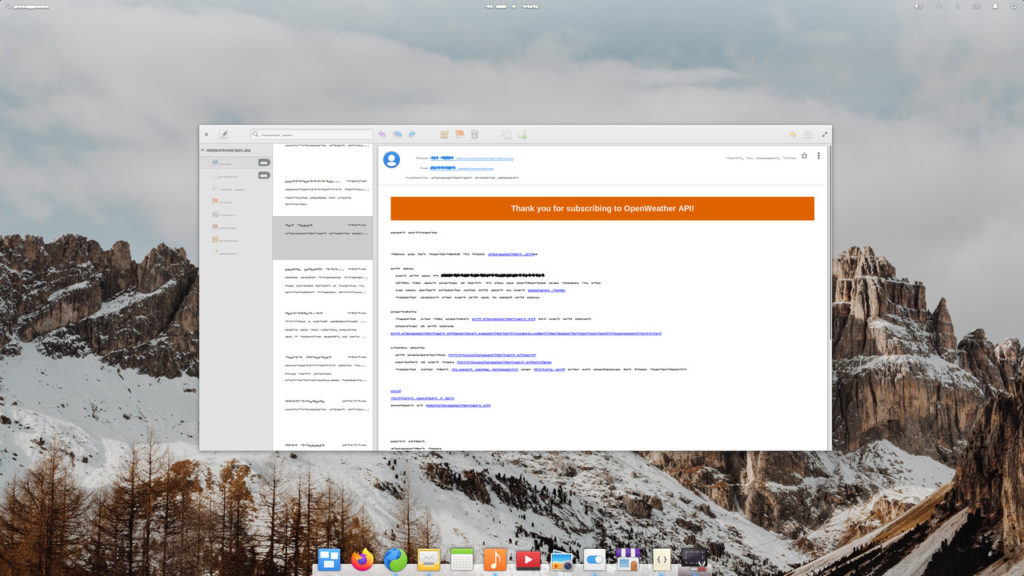Open System Settings toggle icon in dock
The image size is (1024, 576).
(594, 560)
